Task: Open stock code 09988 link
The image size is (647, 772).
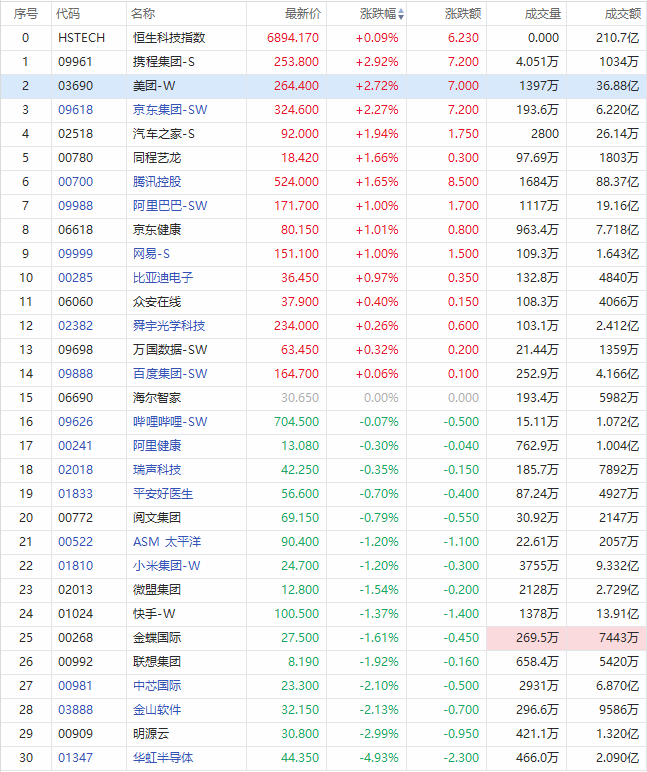Action: click(x=75, y=206)
